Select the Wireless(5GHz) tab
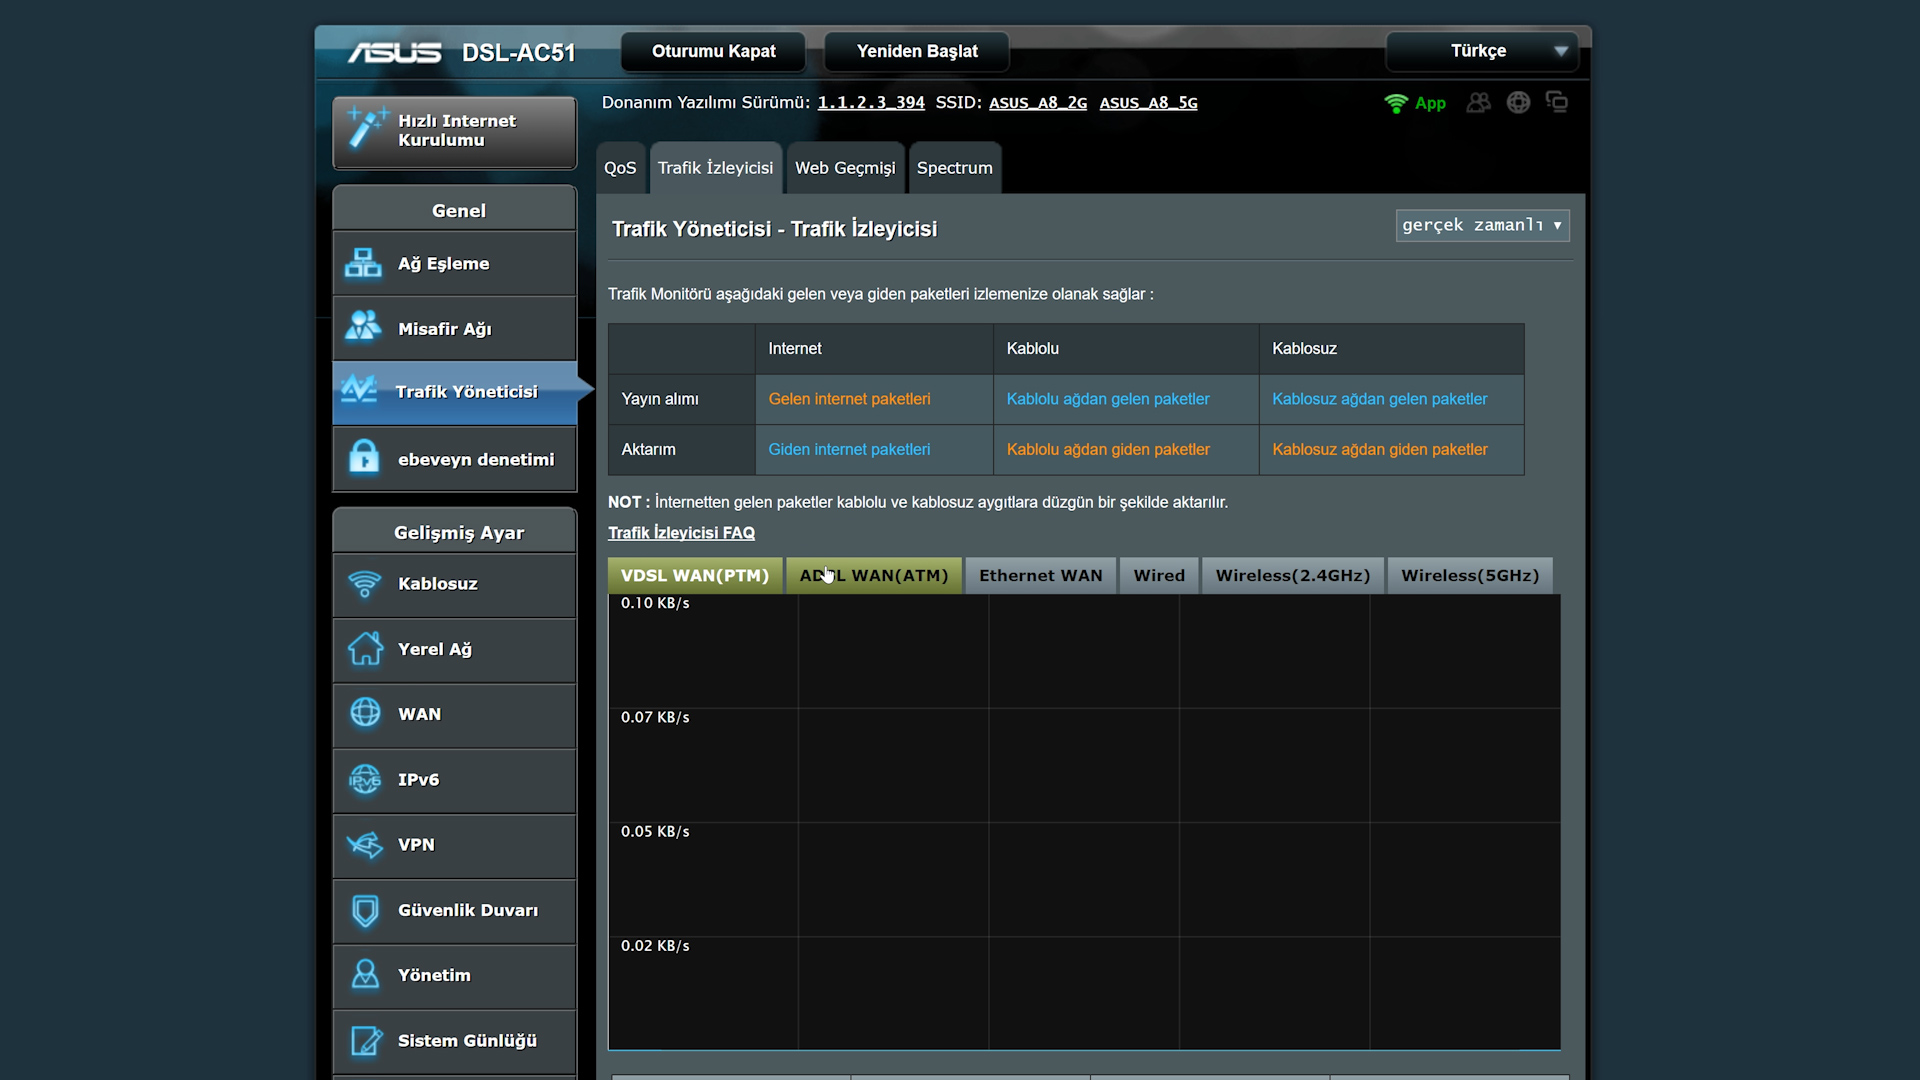 point(1470,575)
